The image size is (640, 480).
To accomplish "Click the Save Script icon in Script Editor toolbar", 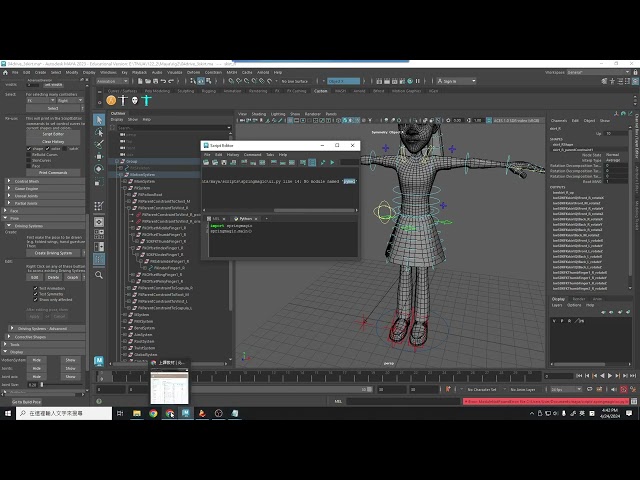I will [224, 162].
